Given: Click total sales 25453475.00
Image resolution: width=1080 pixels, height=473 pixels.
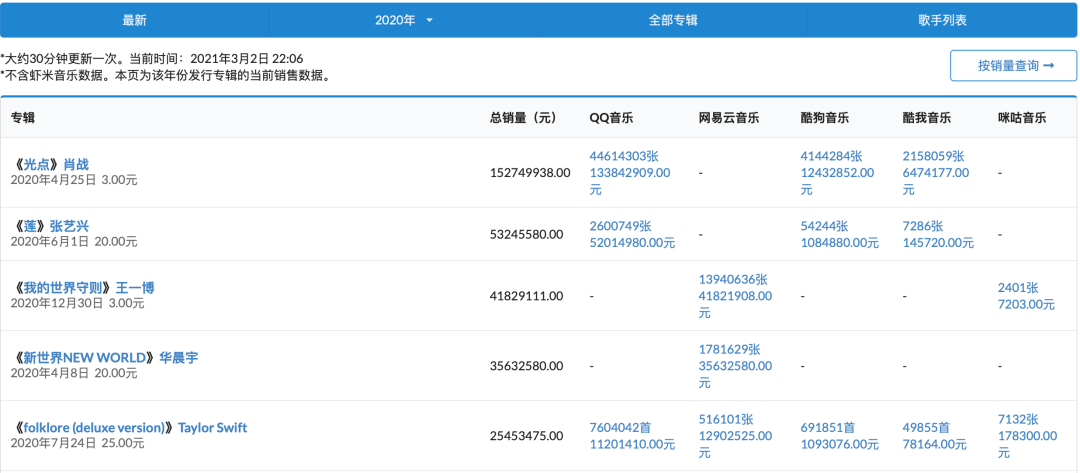Looking at the screenshot, I should click(x=526, y=436).
